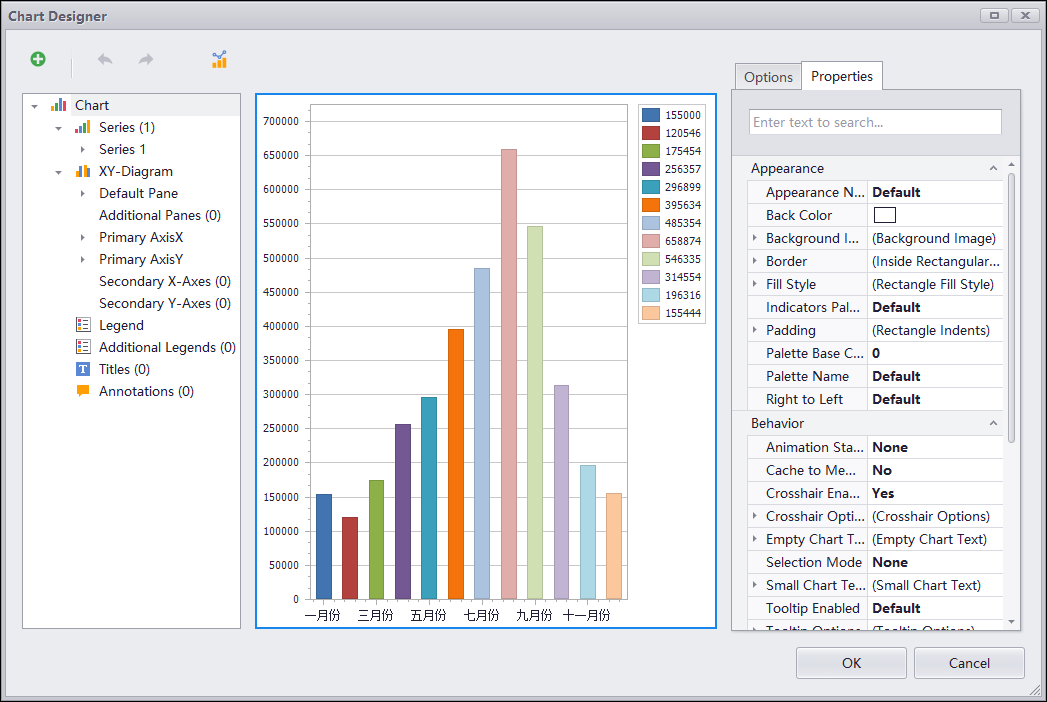
Task: Click the green Add element plus icon
Action: click(38, 59)
